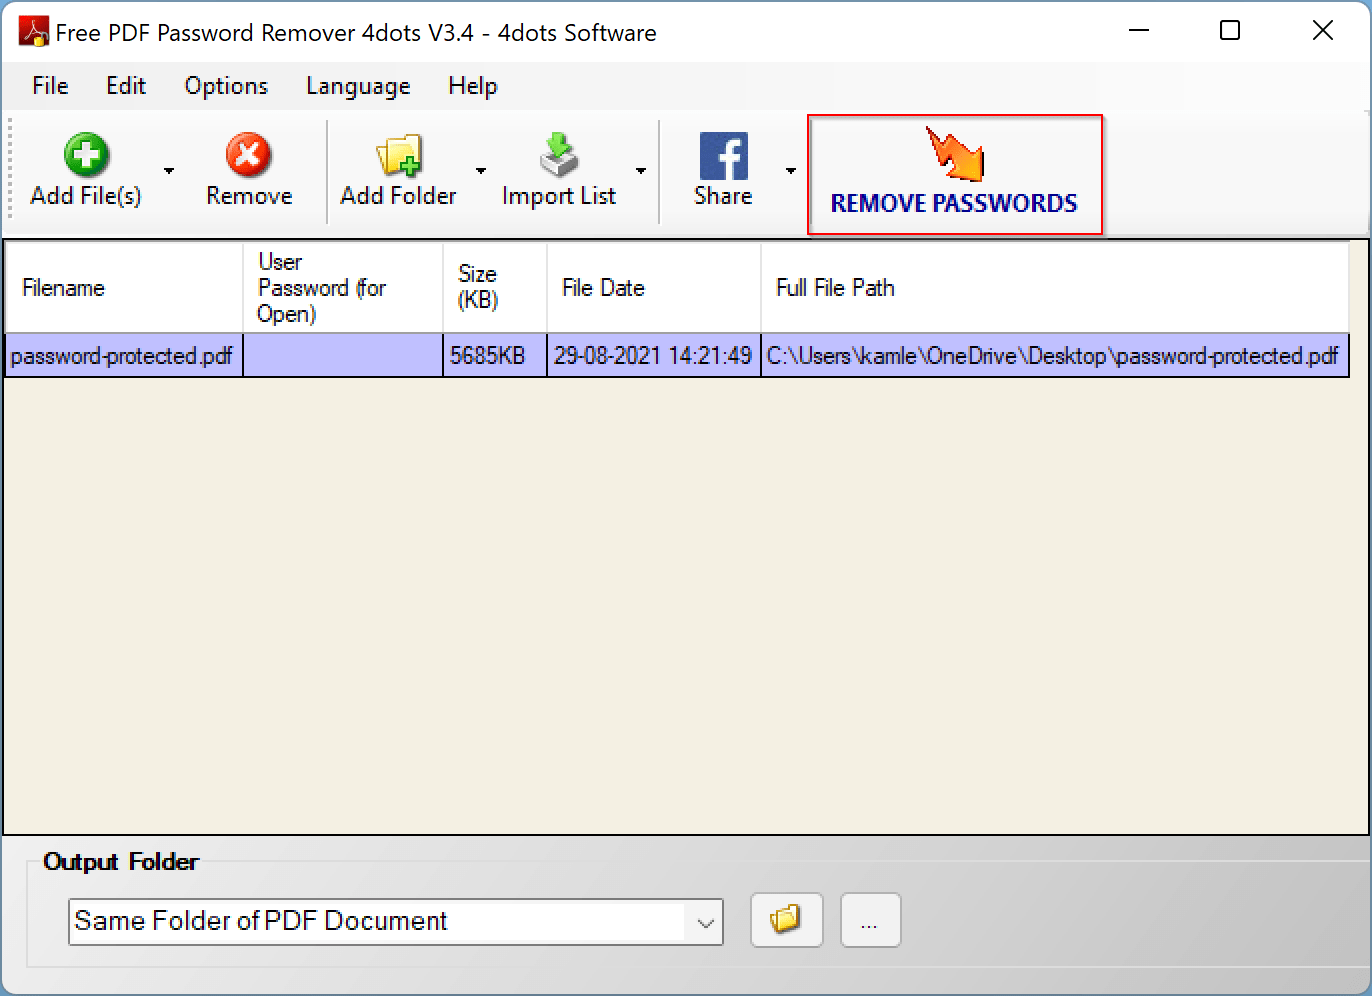Select the Remove red X icon

(x=248, y=155)
